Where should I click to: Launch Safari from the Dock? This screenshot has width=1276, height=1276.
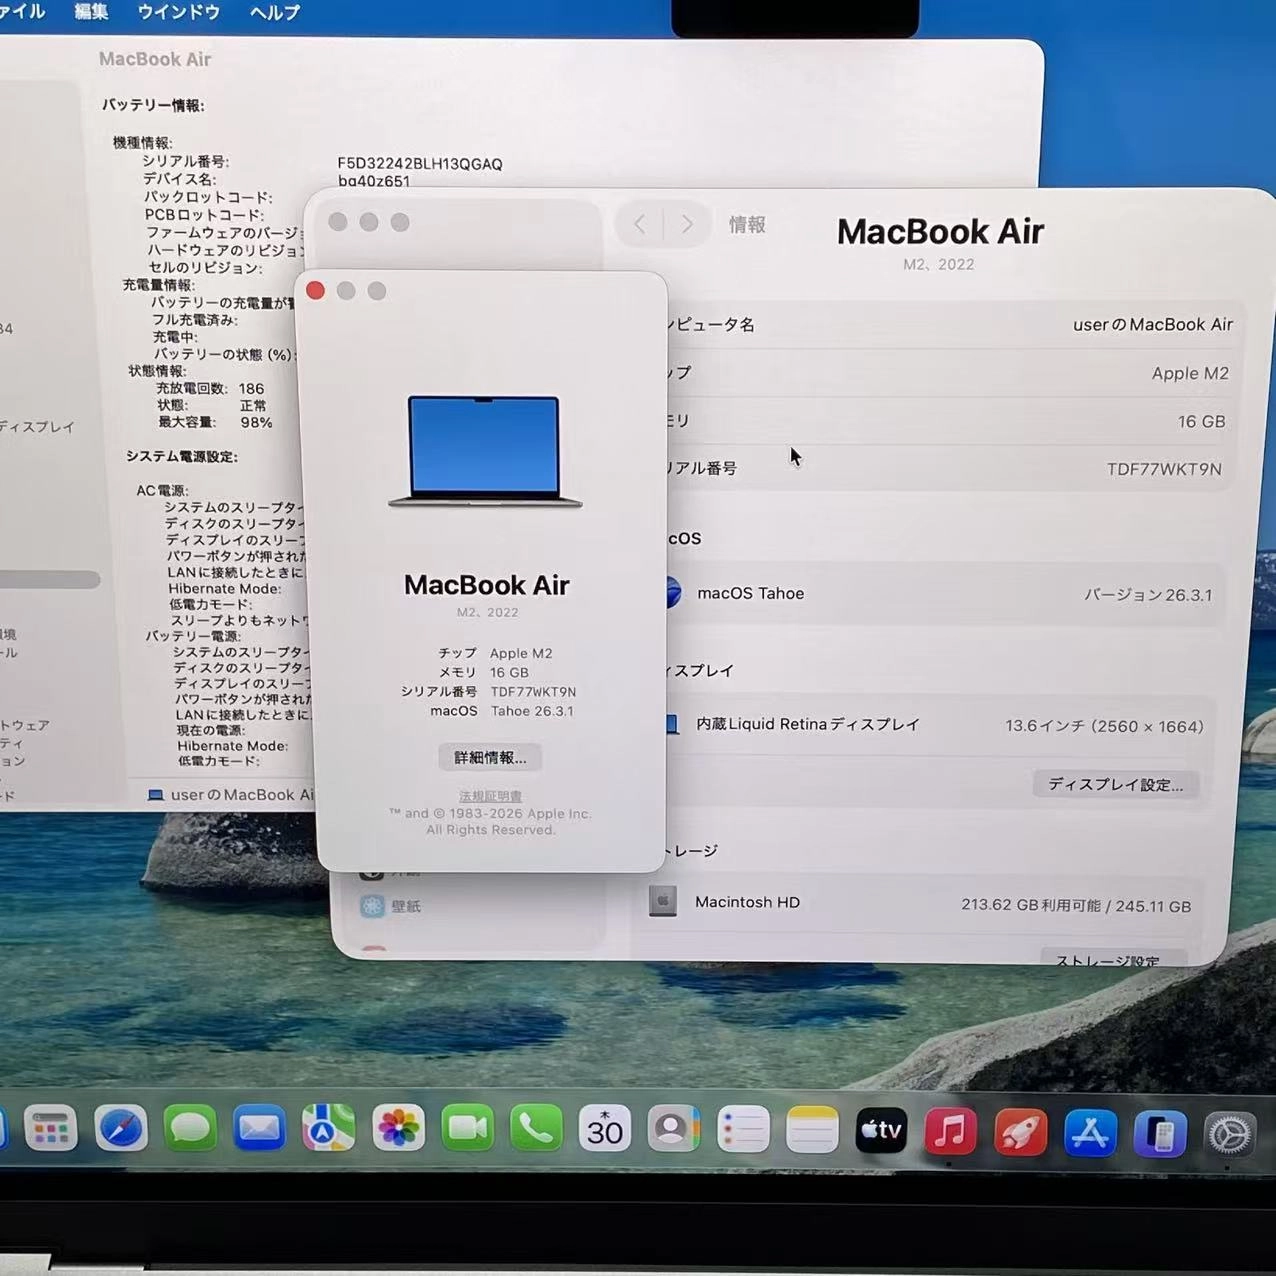121,1130
